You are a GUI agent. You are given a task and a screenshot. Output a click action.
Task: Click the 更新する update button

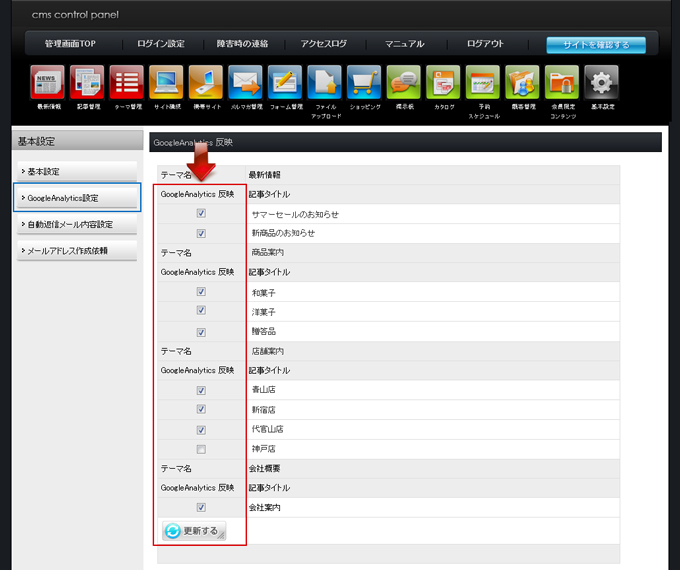pos(194,531)
